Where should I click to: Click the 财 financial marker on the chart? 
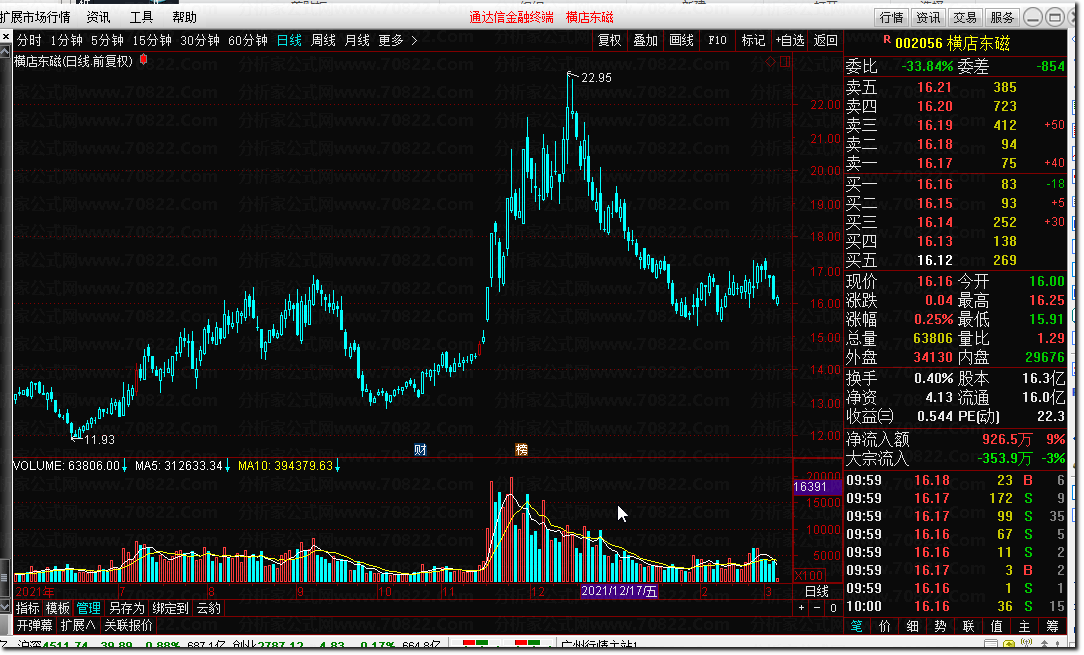(x=420, y=450)
